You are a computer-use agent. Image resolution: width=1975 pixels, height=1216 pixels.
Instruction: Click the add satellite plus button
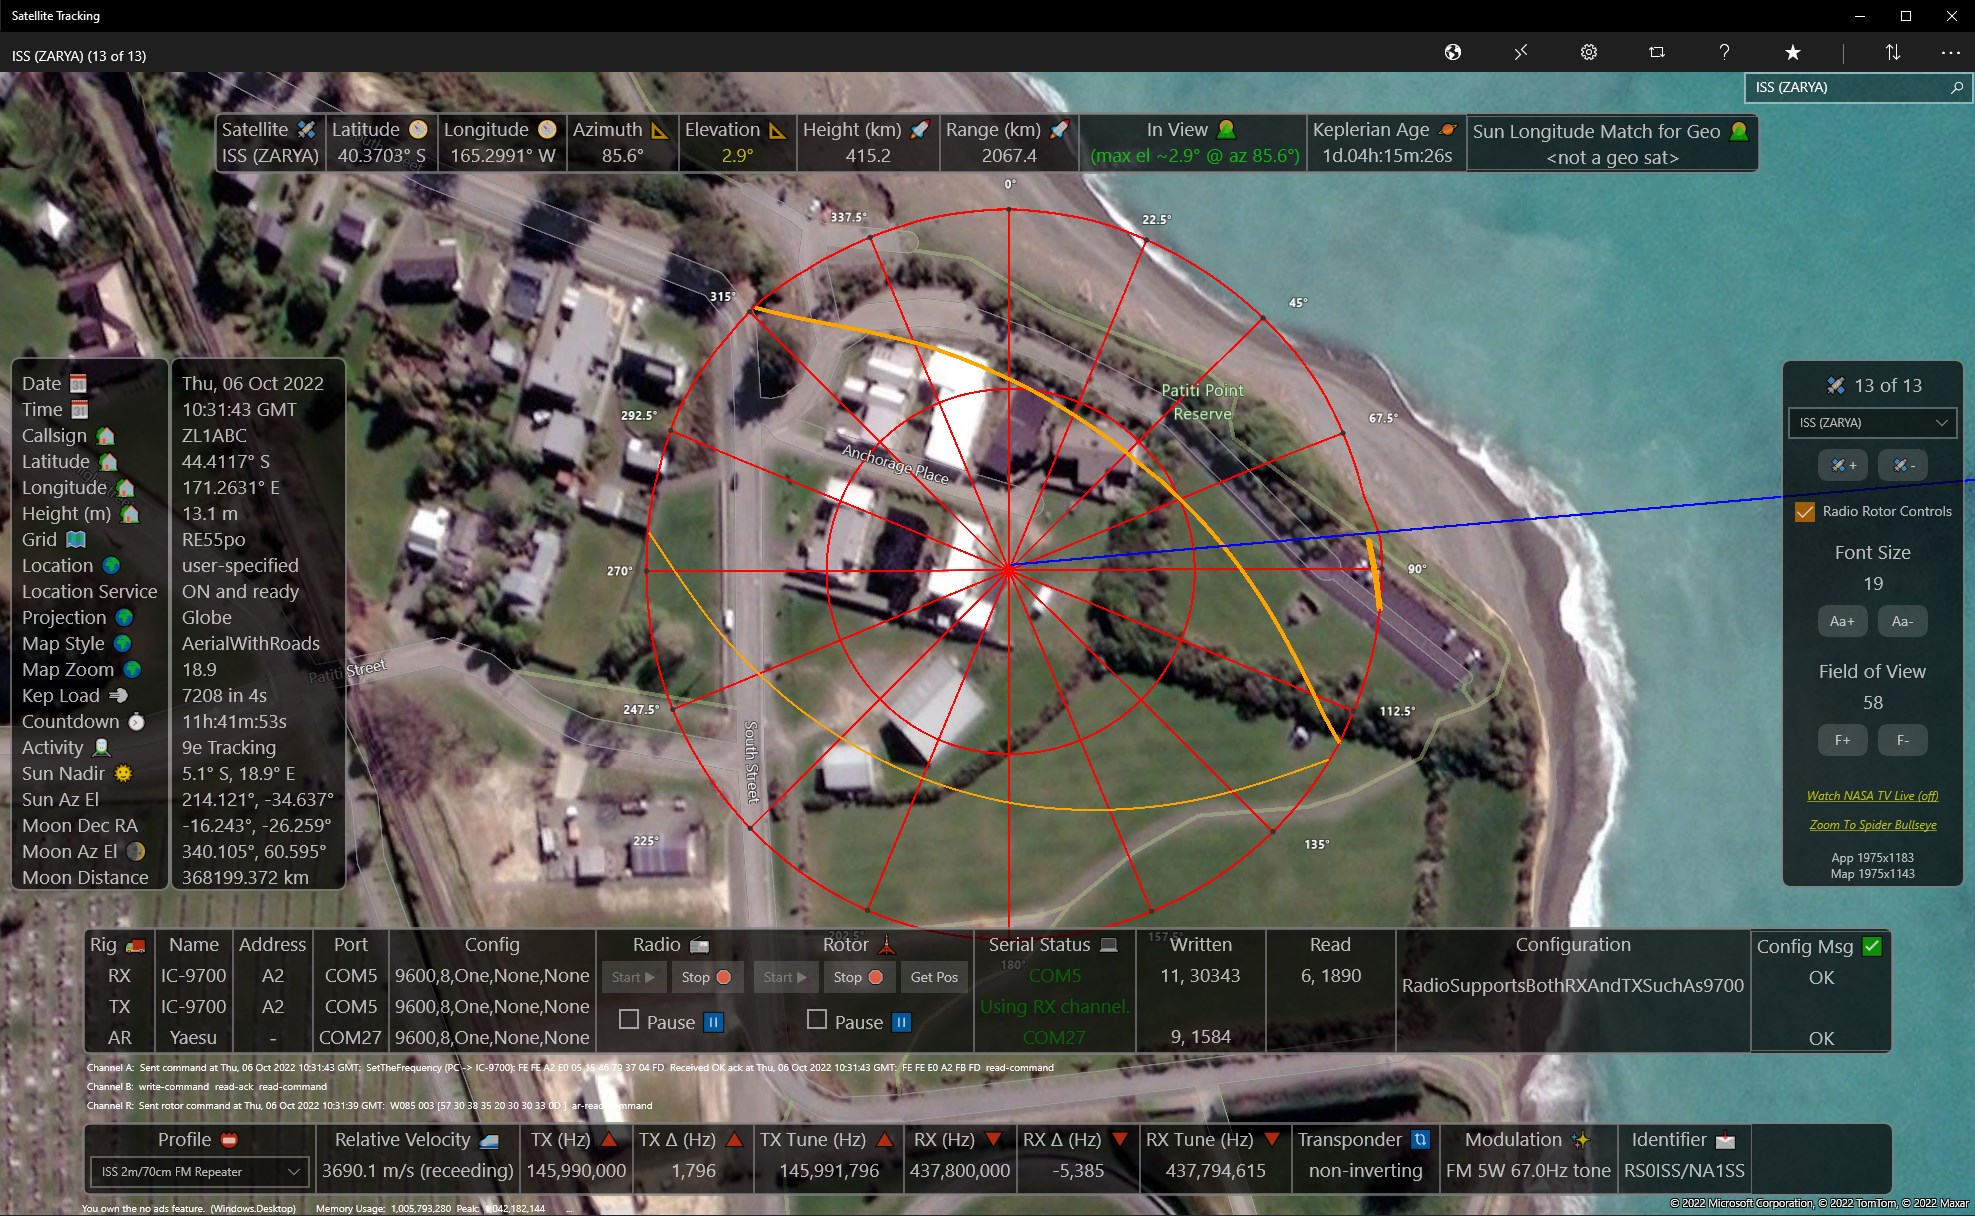coord(1843,465)
